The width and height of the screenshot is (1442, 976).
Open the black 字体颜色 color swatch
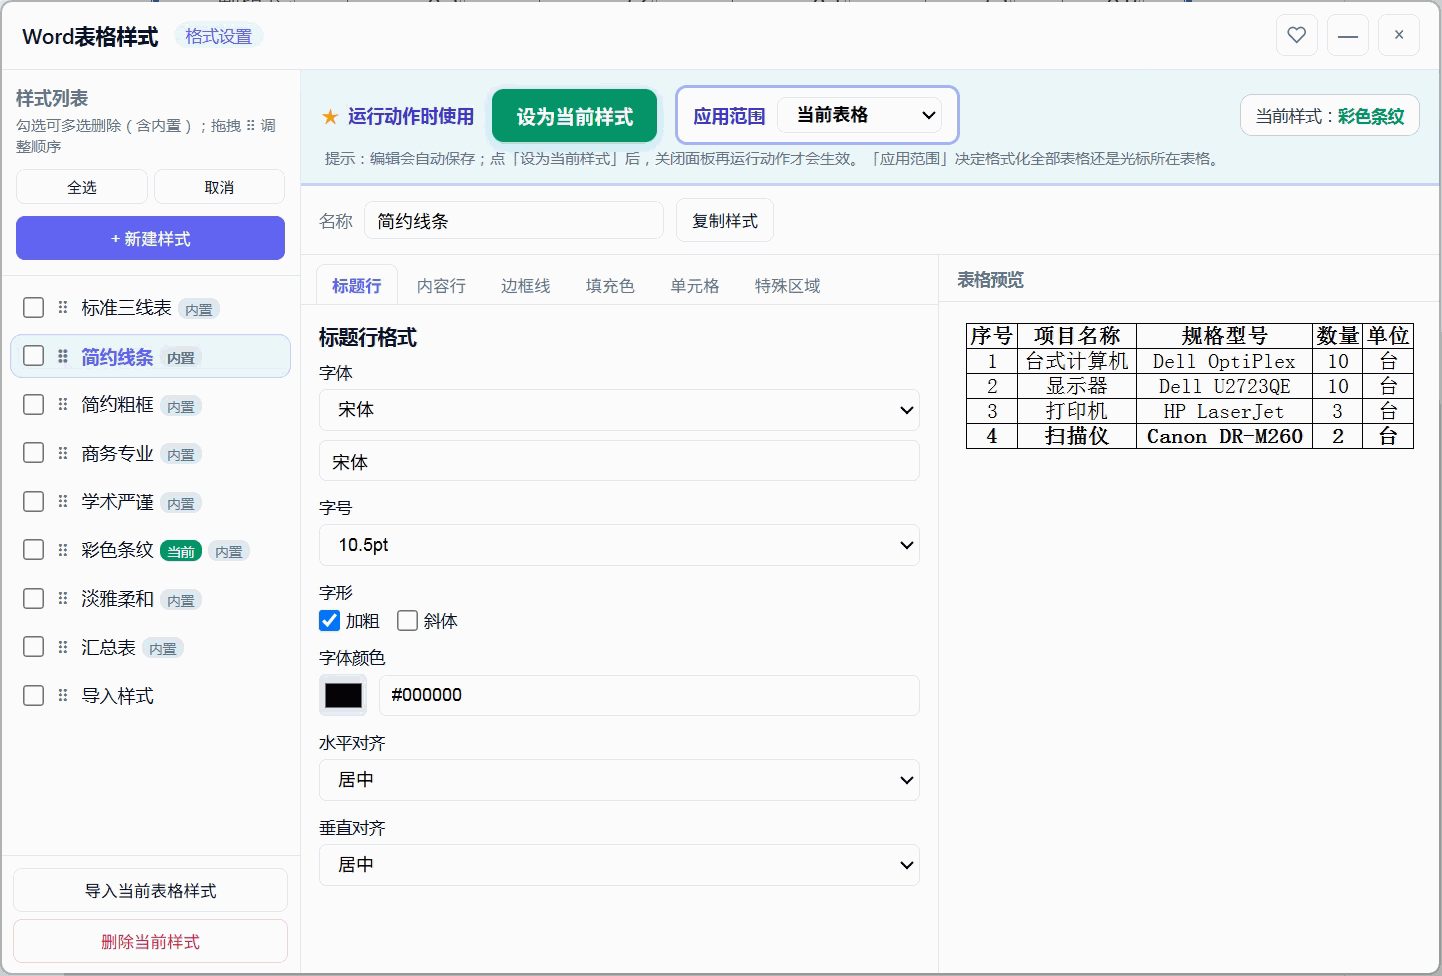[x=343, y=695]
